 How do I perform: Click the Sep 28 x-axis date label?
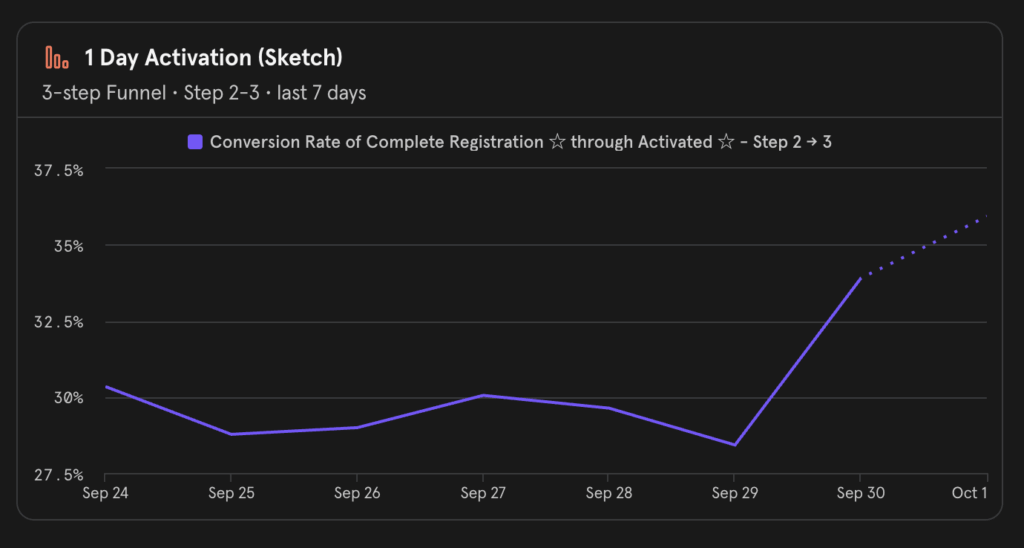[608, 493]
